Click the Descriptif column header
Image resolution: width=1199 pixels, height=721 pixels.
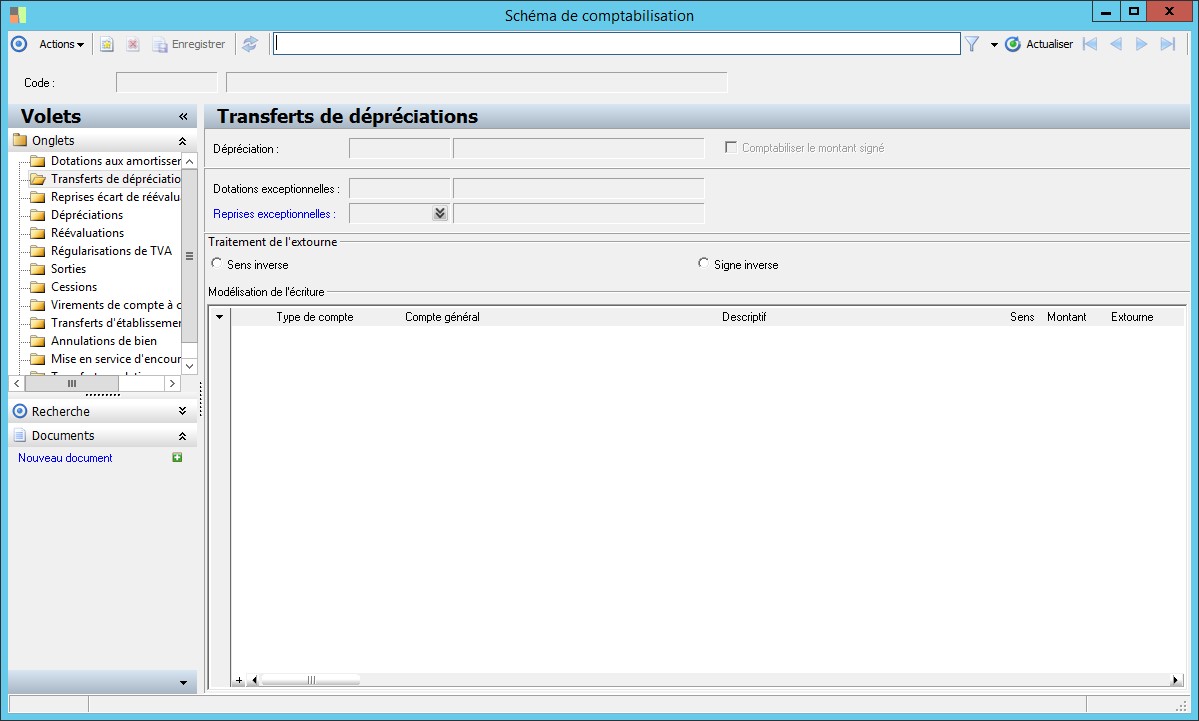click(744, 317)
